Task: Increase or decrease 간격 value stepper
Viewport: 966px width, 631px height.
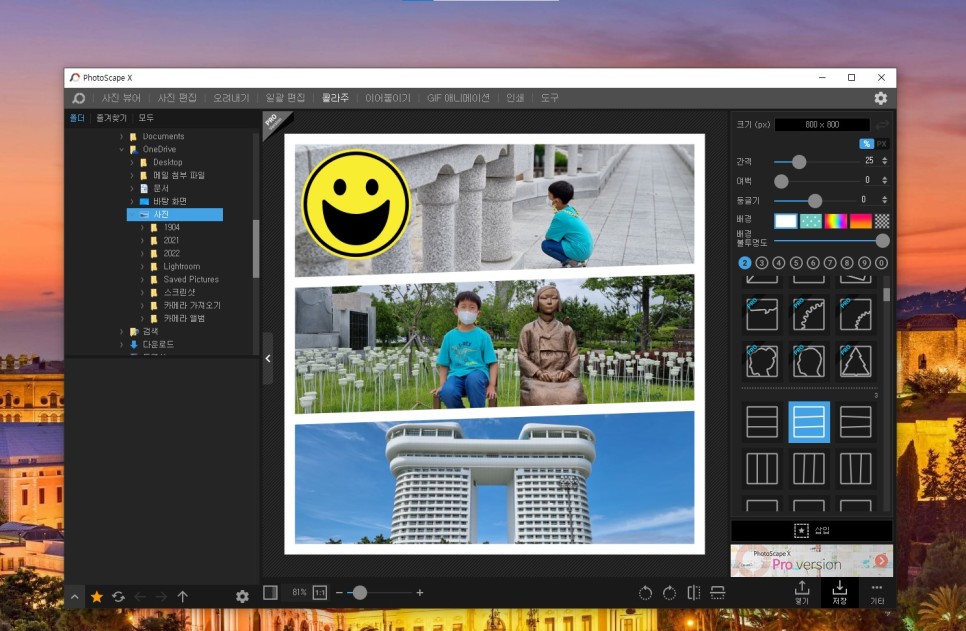Action: (885, 160)
